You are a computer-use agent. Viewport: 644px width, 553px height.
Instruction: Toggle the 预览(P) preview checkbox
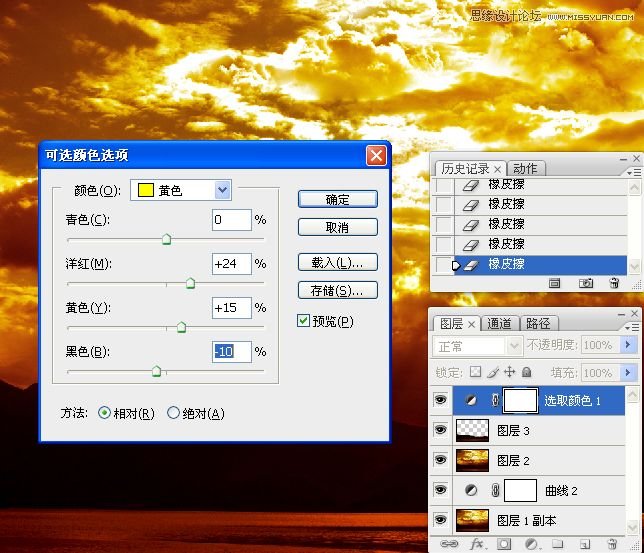tap(303, 320)
